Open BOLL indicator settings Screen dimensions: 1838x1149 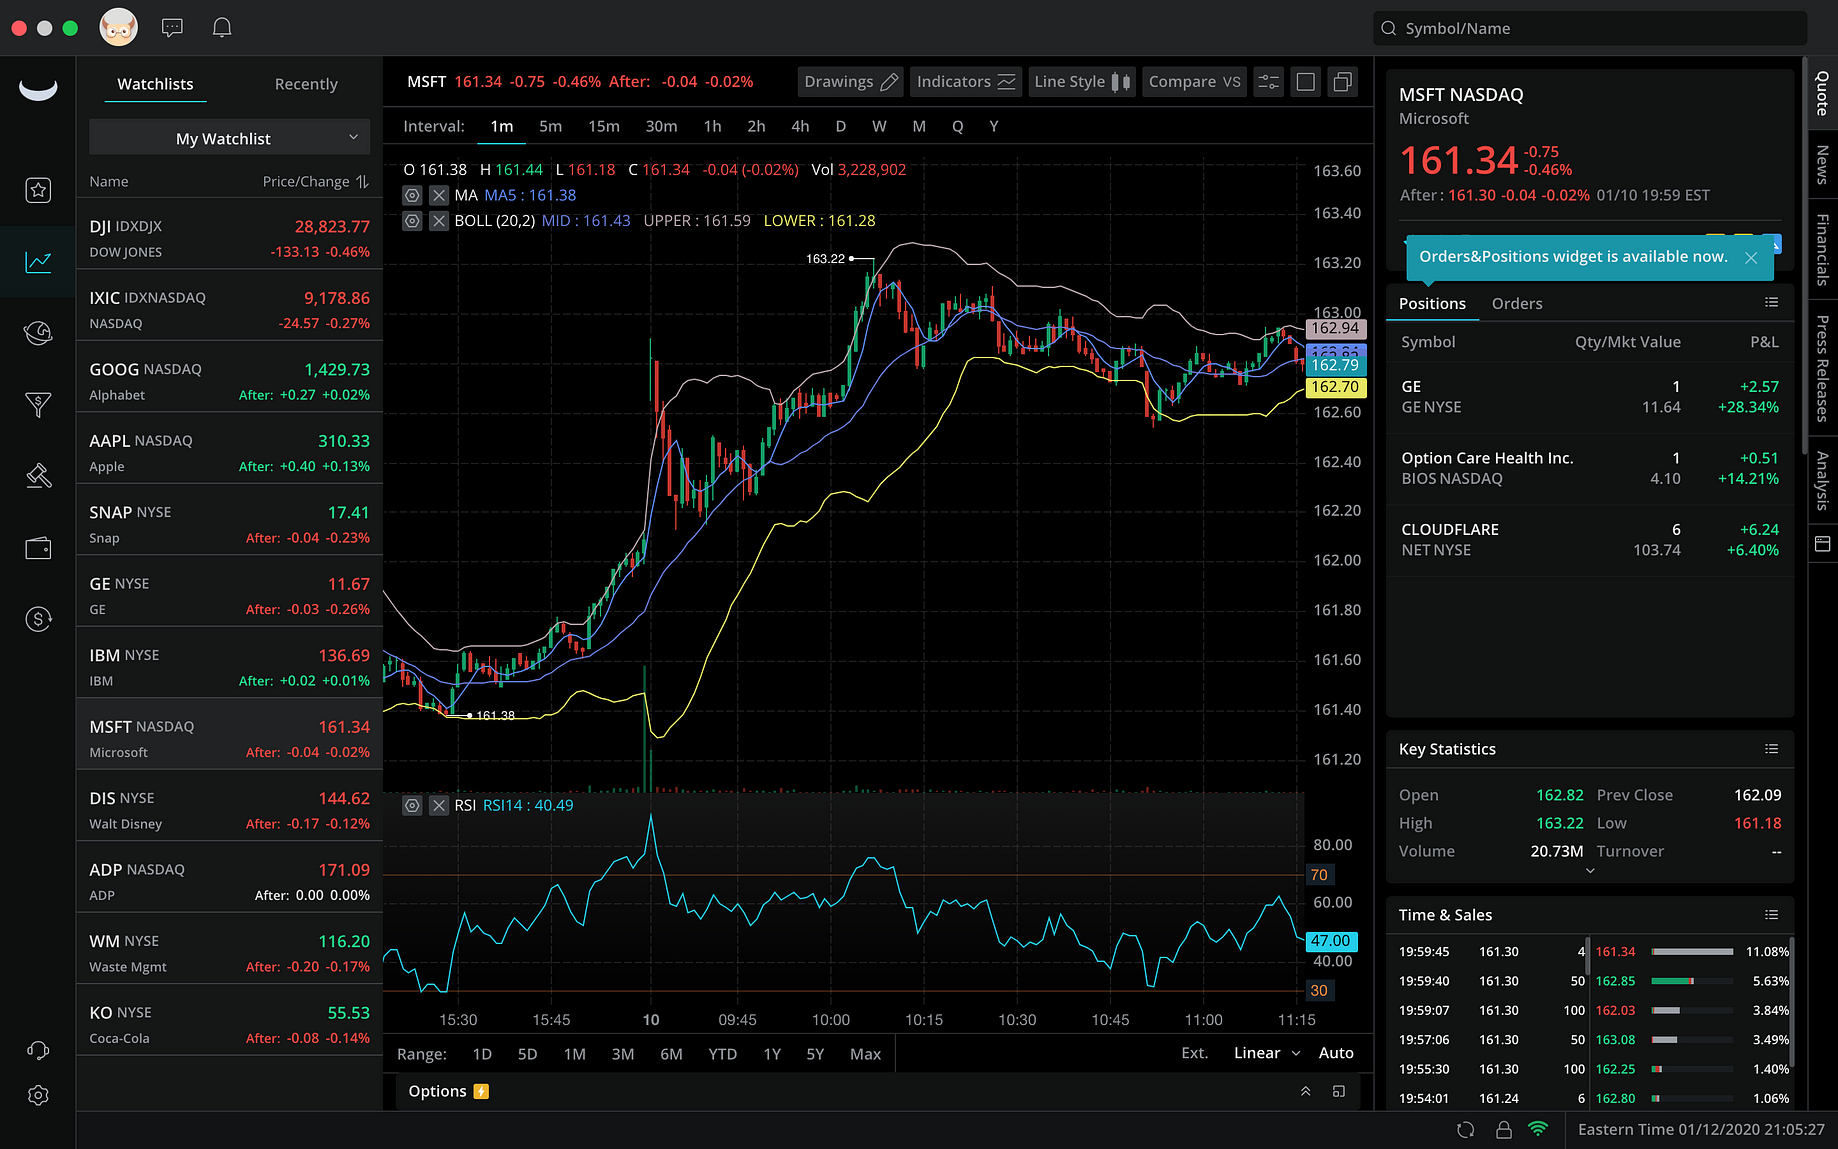(x=412, y=221)
